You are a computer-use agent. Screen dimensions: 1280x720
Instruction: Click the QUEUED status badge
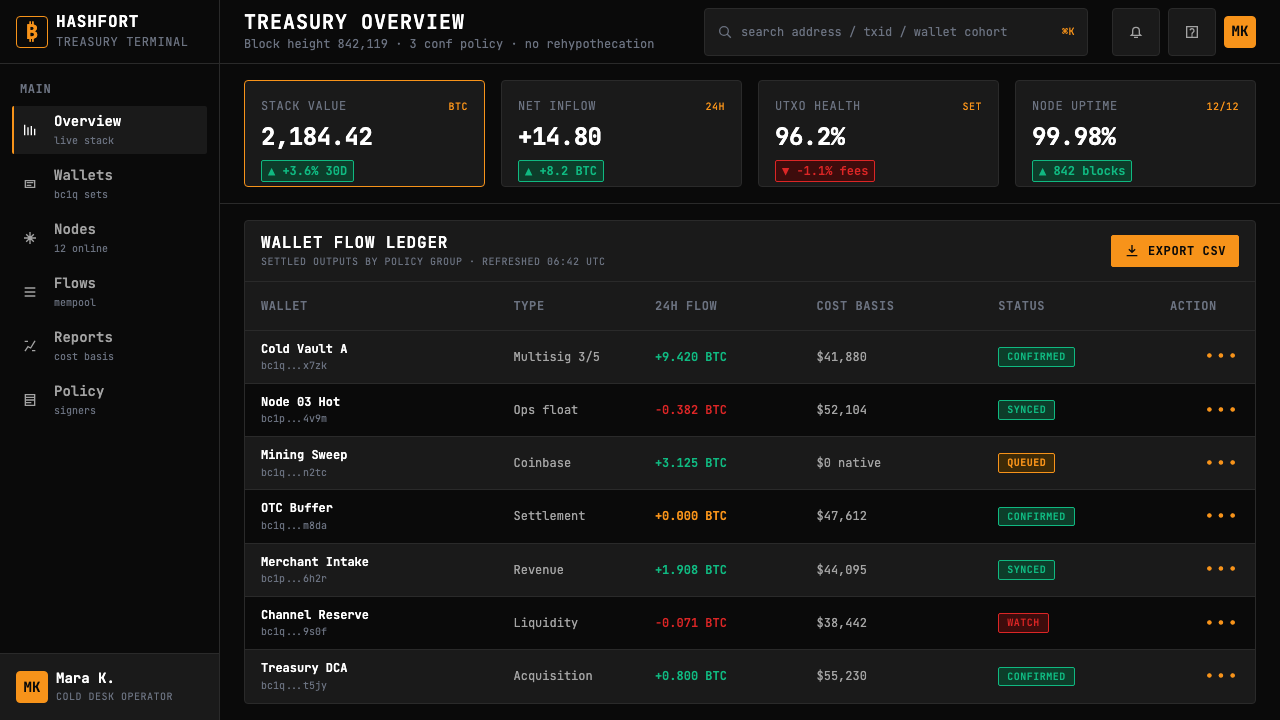tap(1026, 463)
